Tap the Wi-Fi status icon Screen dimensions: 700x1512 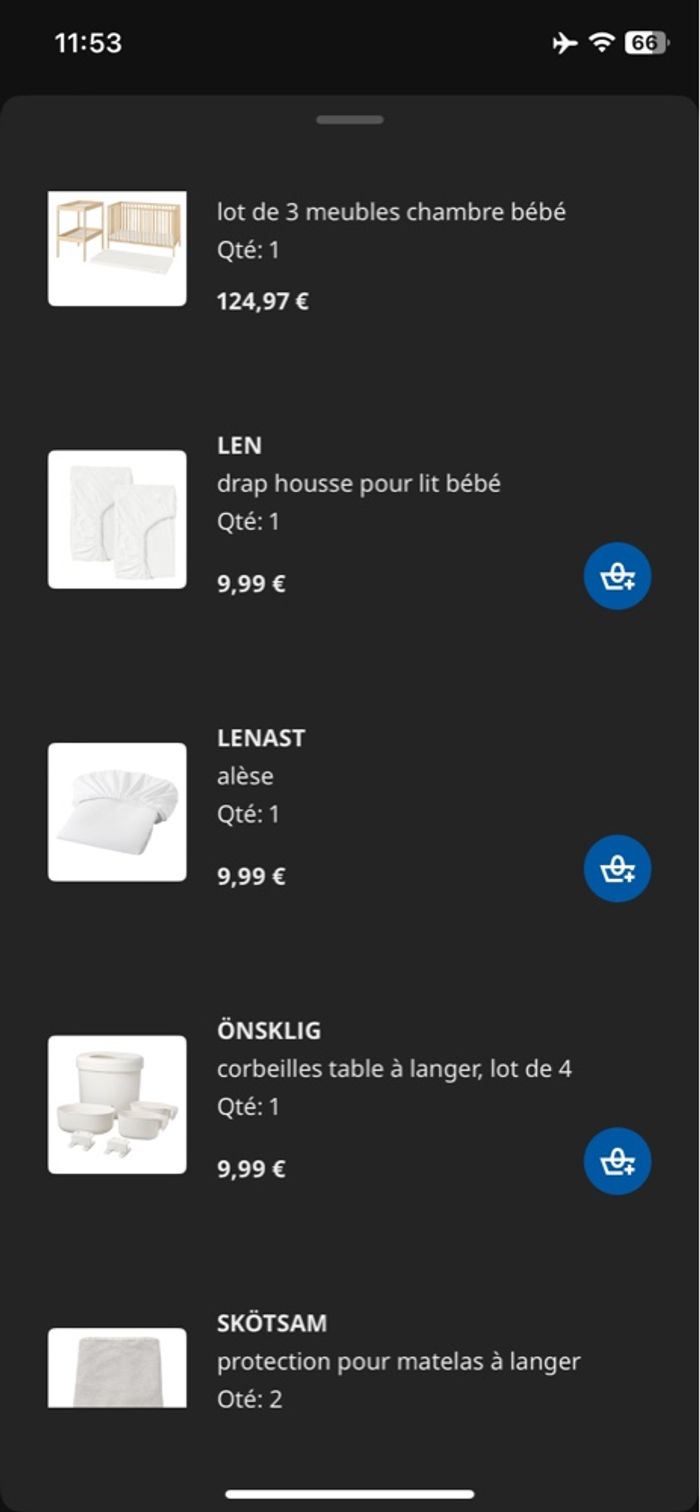pos(601,43)
